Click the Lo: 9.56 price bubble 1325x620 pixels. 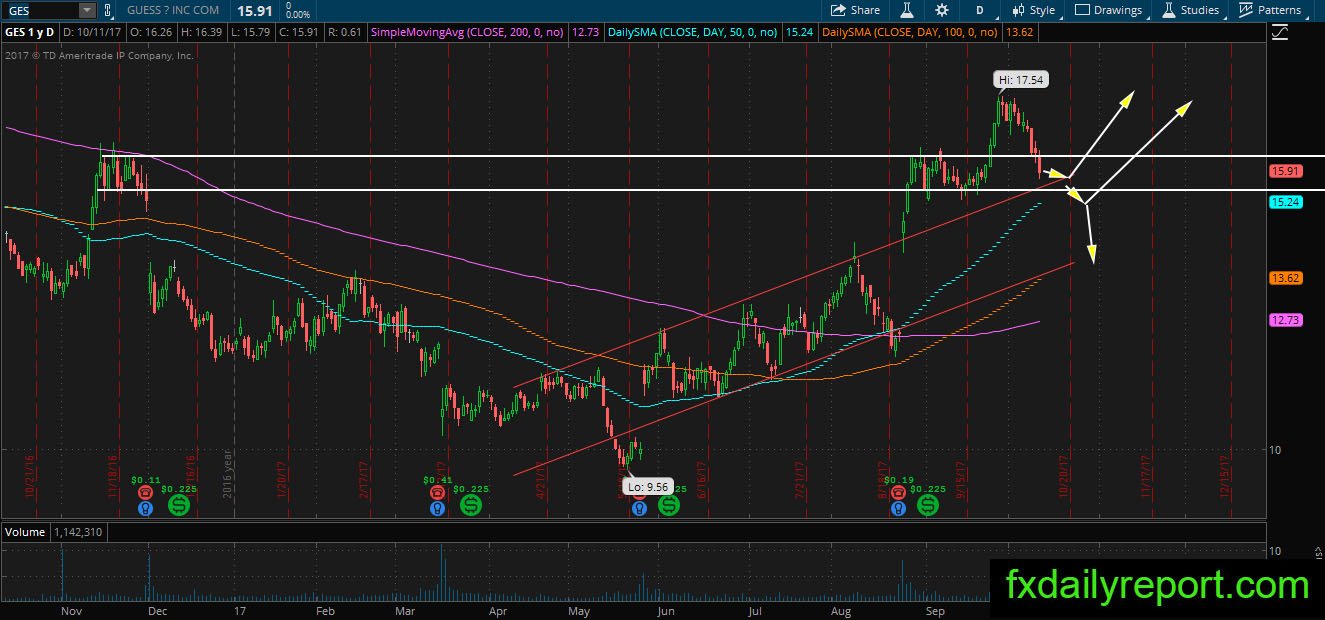[x=647, y=487]
